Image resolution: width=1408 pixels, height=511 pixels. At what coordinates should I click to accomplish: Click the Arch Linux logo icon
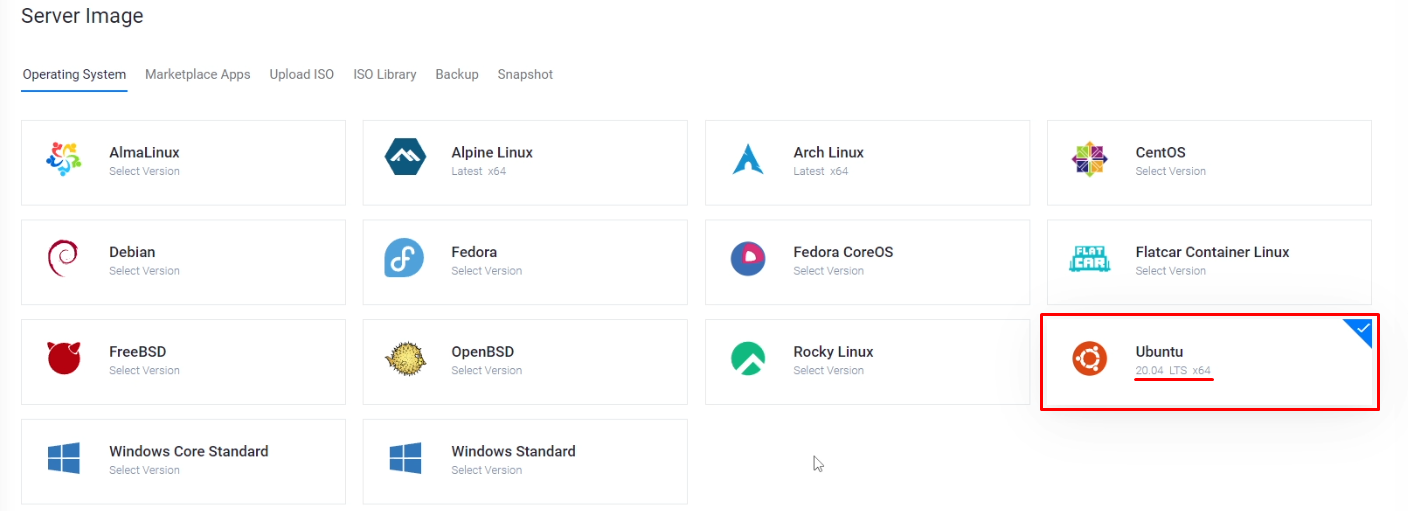tap(748, 160)
